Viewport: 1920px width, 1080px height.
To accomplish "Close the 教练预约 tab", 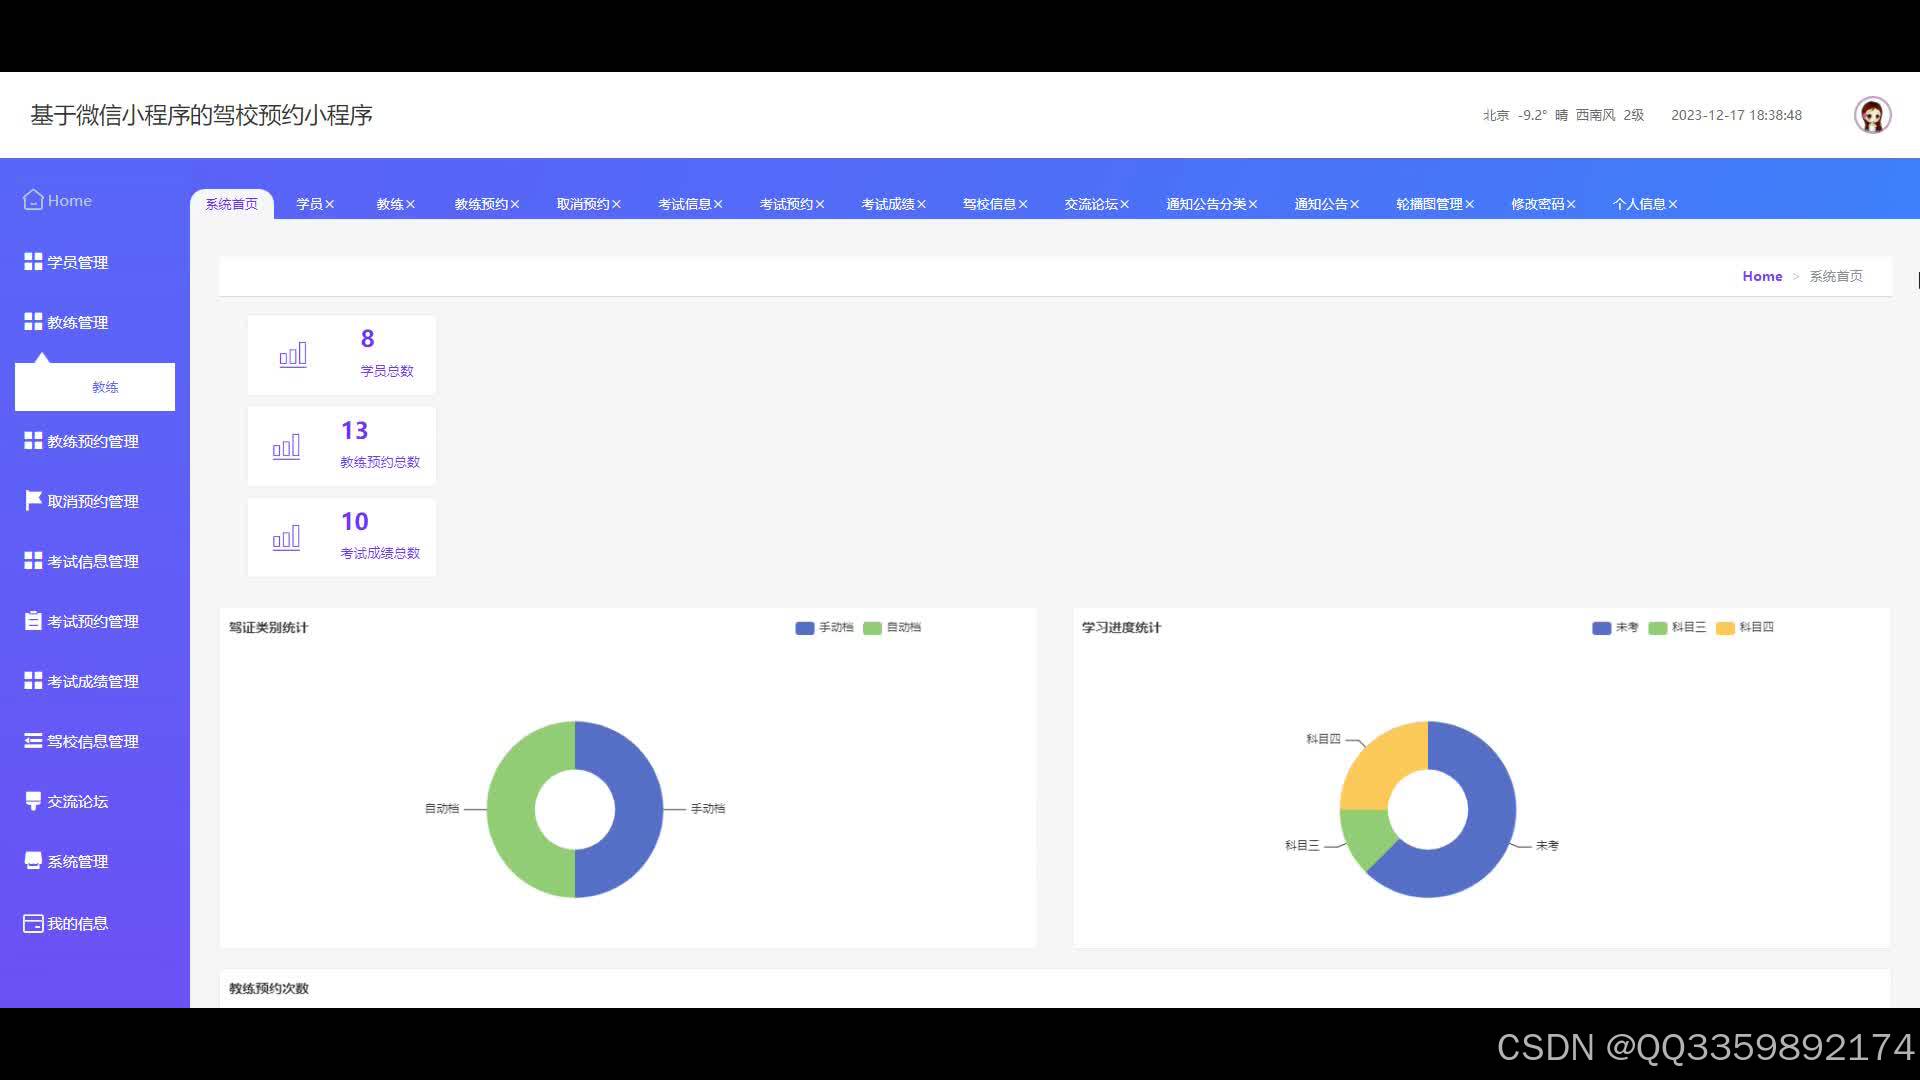I will 515,204.
